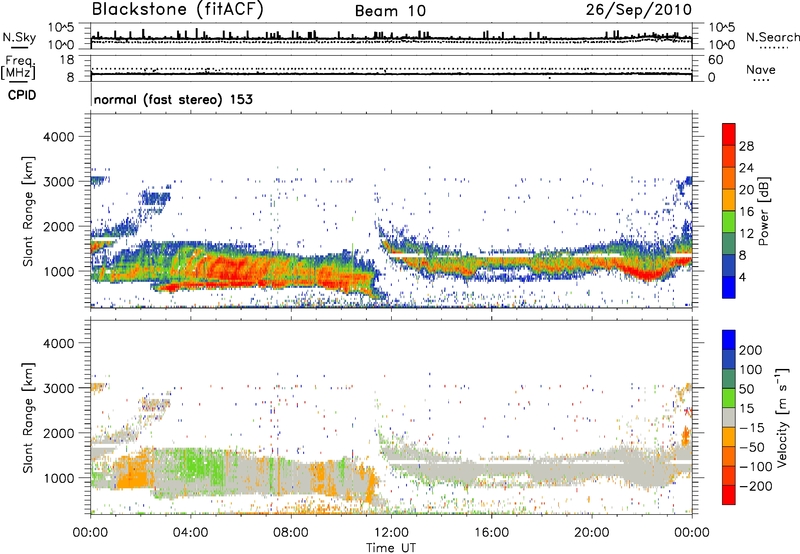The image size is (800, 554).
Task: Select the "Time UT" axis label
Action: [391, 548]
